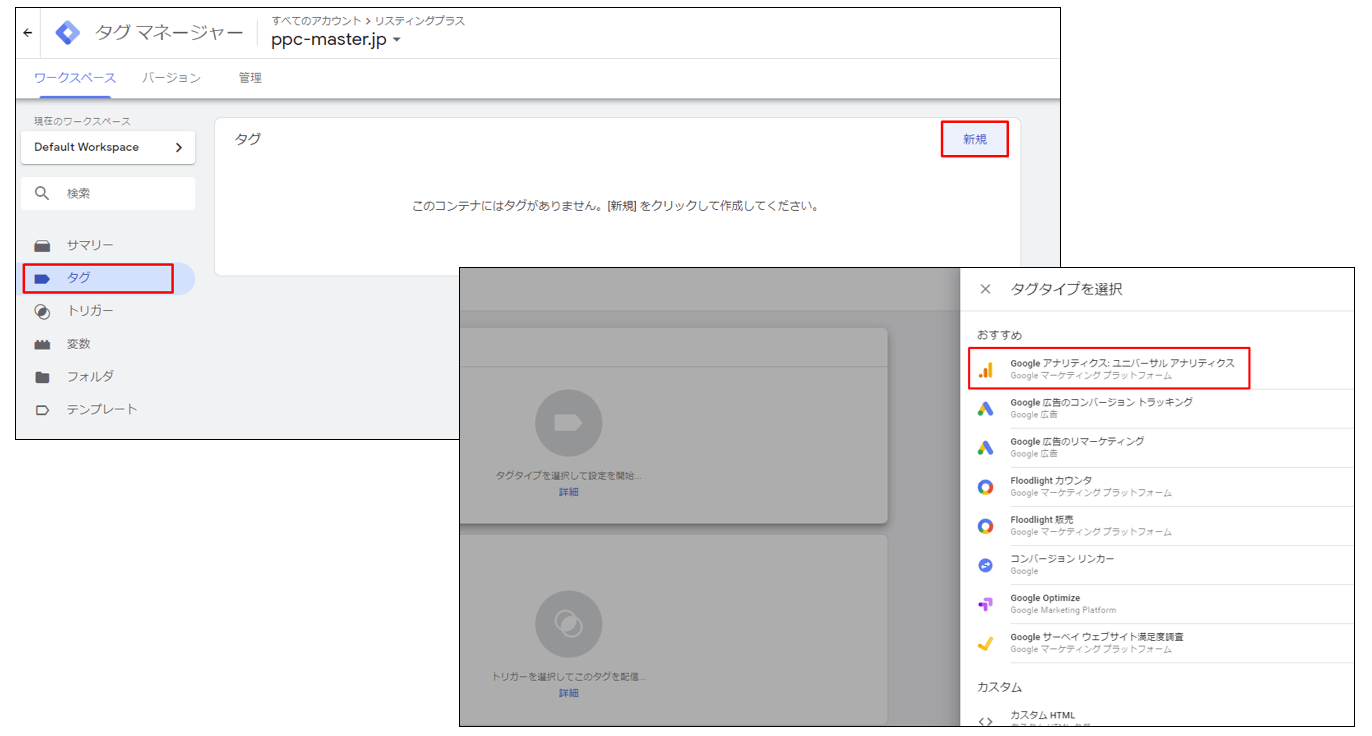Click the 変数 block icon
This screenshot has width=1372, height=736.
42,345
